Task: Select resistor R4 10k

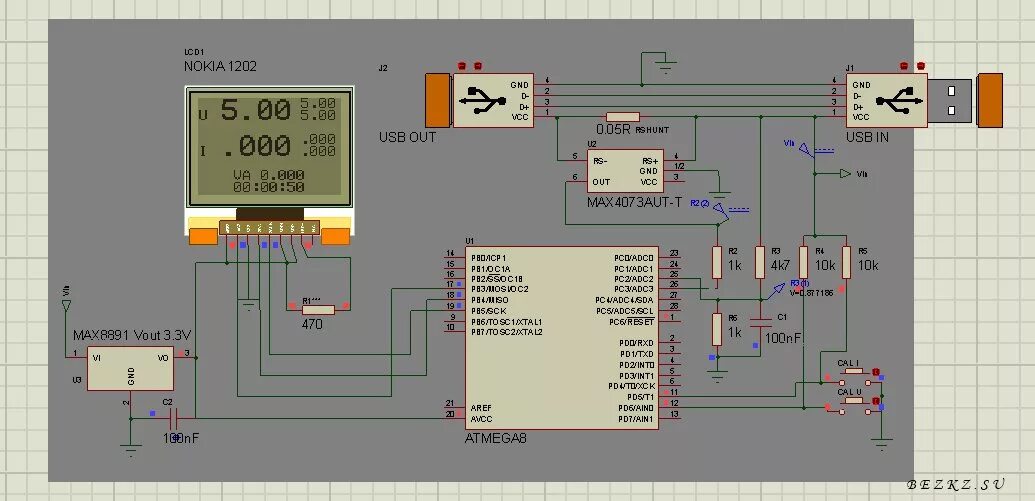Action: click(803, 262)
